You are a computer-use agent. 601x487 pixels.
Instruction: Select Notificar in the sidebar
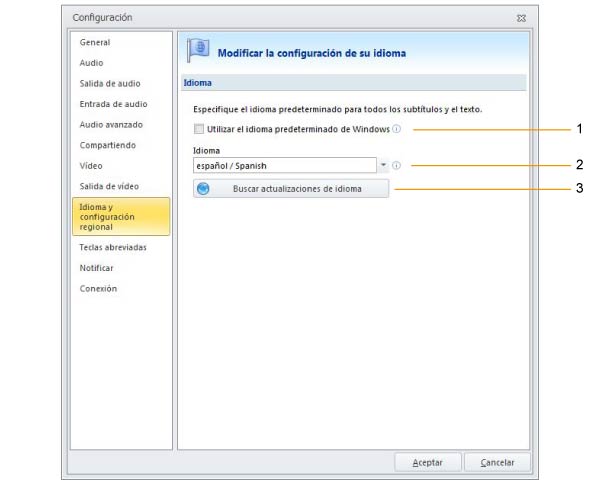click(x=96, y=268)
